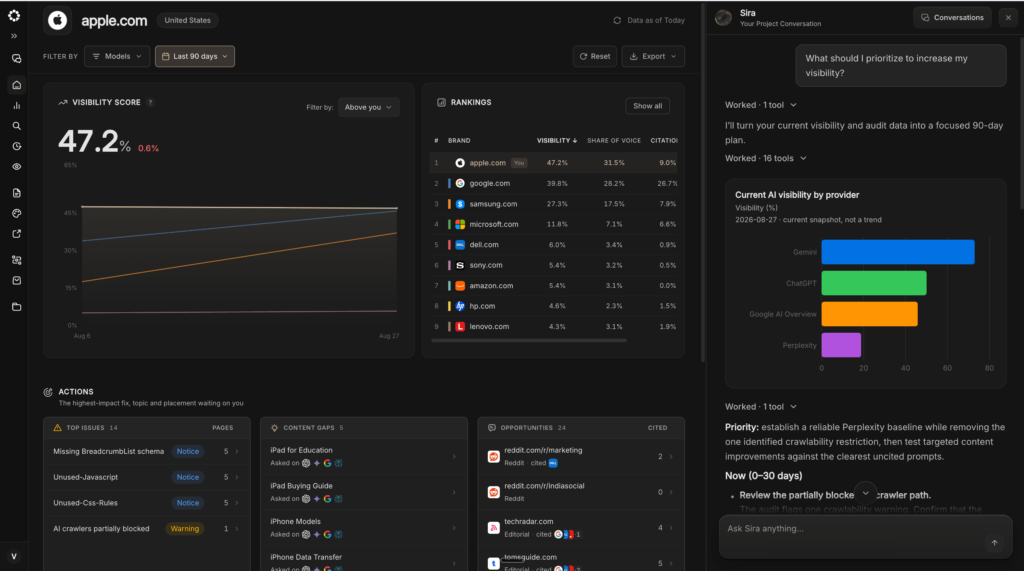Open the palette sidebar icon

[16, 213]
